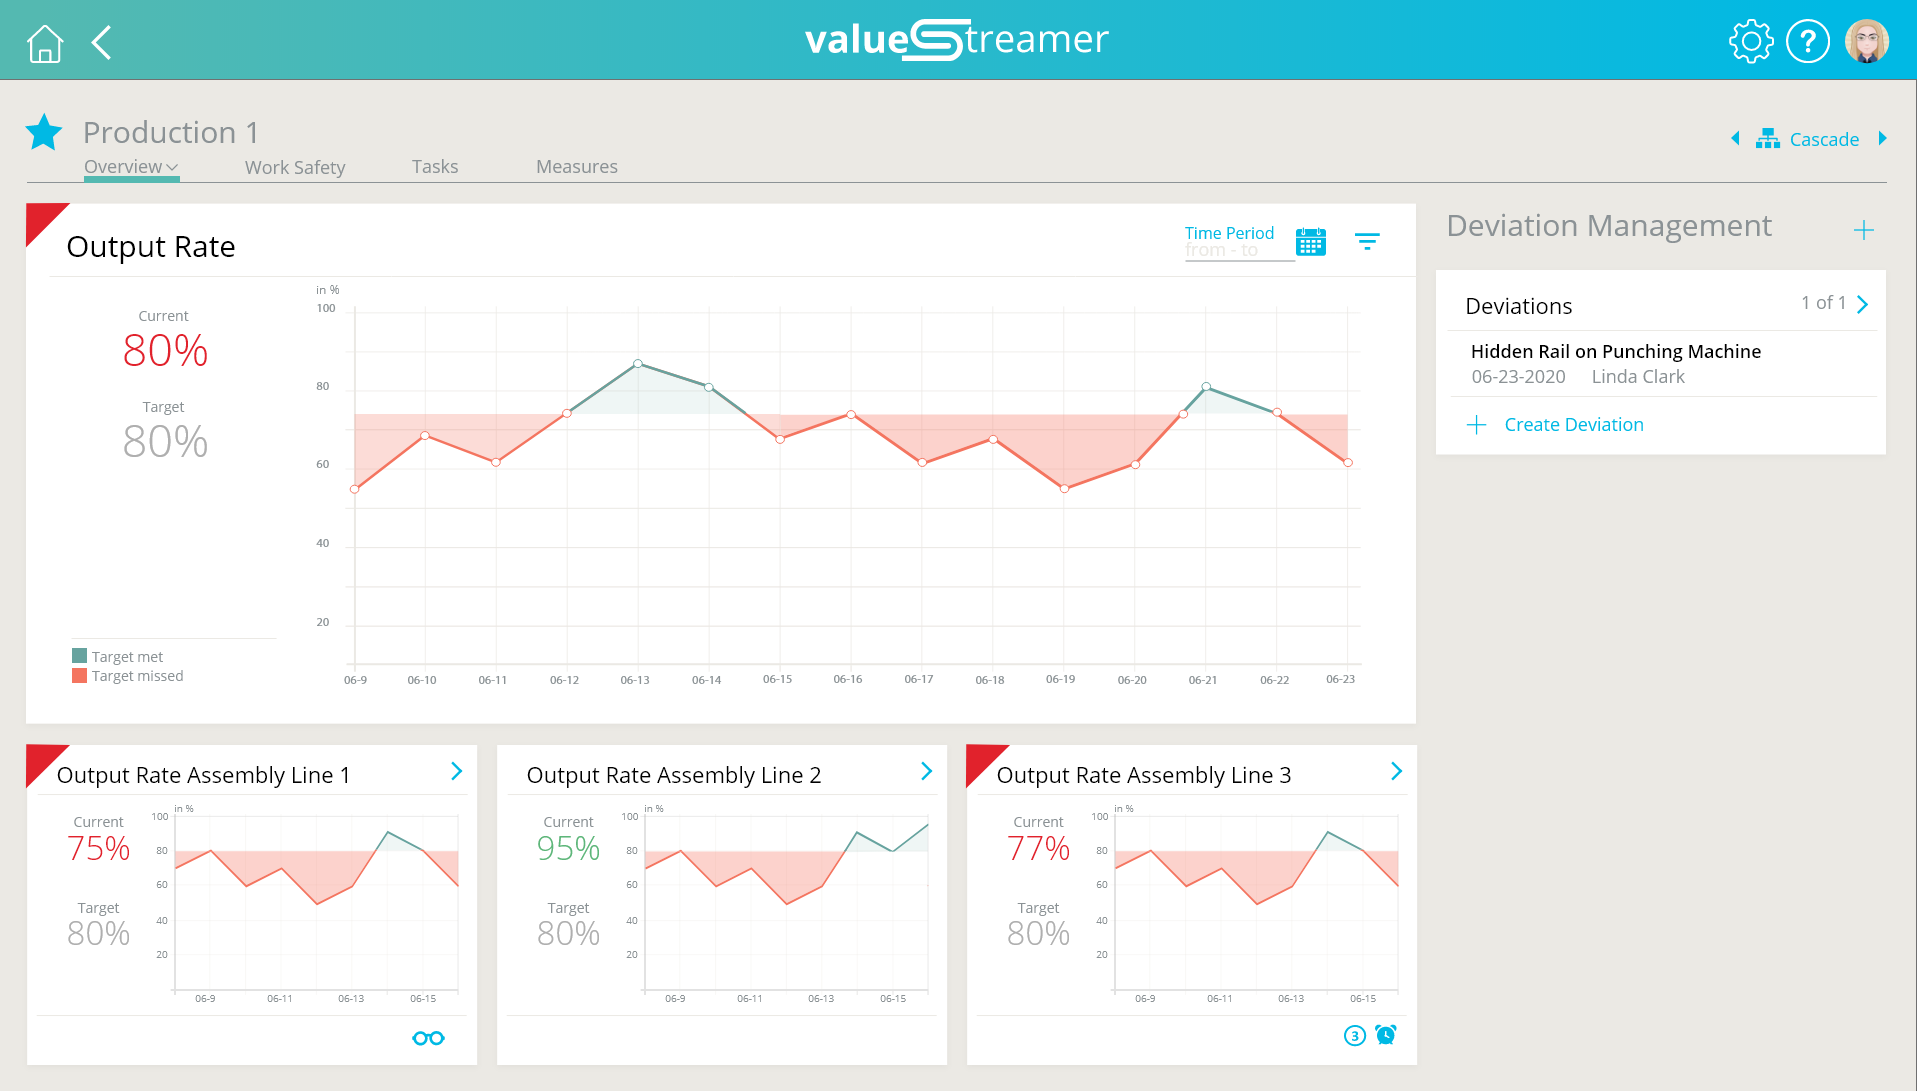Open settings via the gear icon
This screenshot has height=1091, width=1917.
coord(1750,40)
